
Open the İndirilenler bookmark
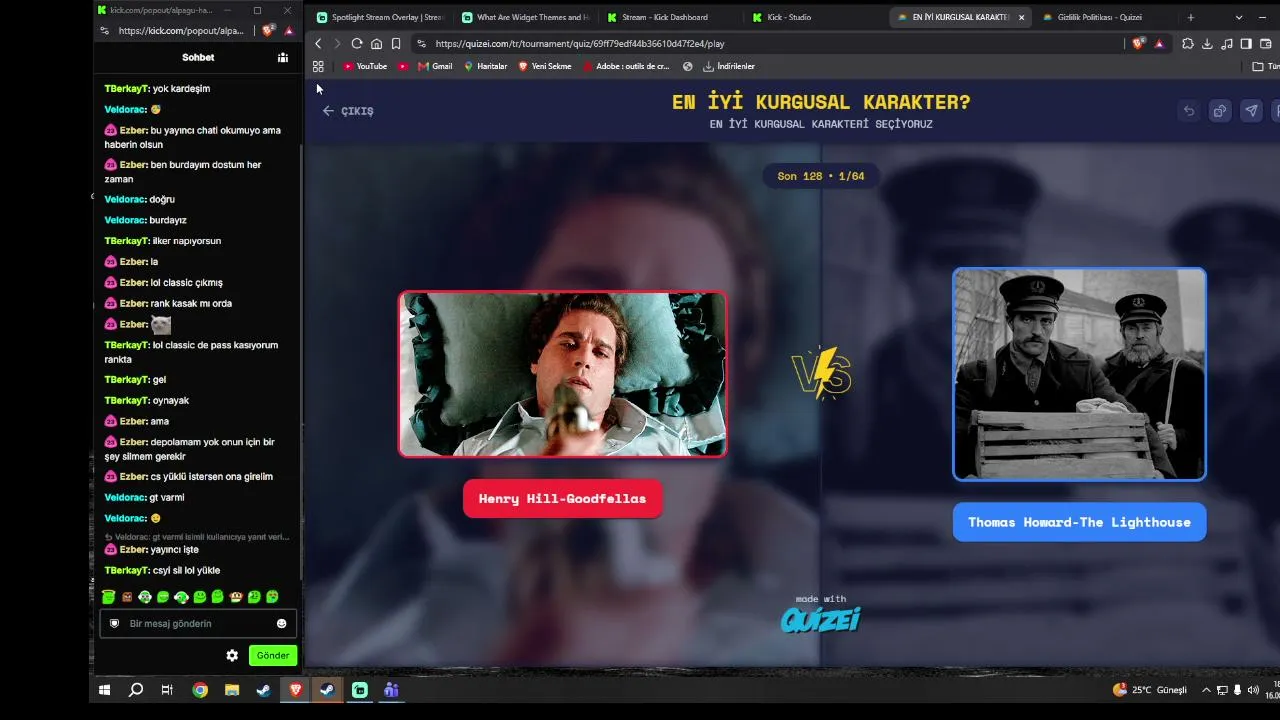(x=729, y=66)
